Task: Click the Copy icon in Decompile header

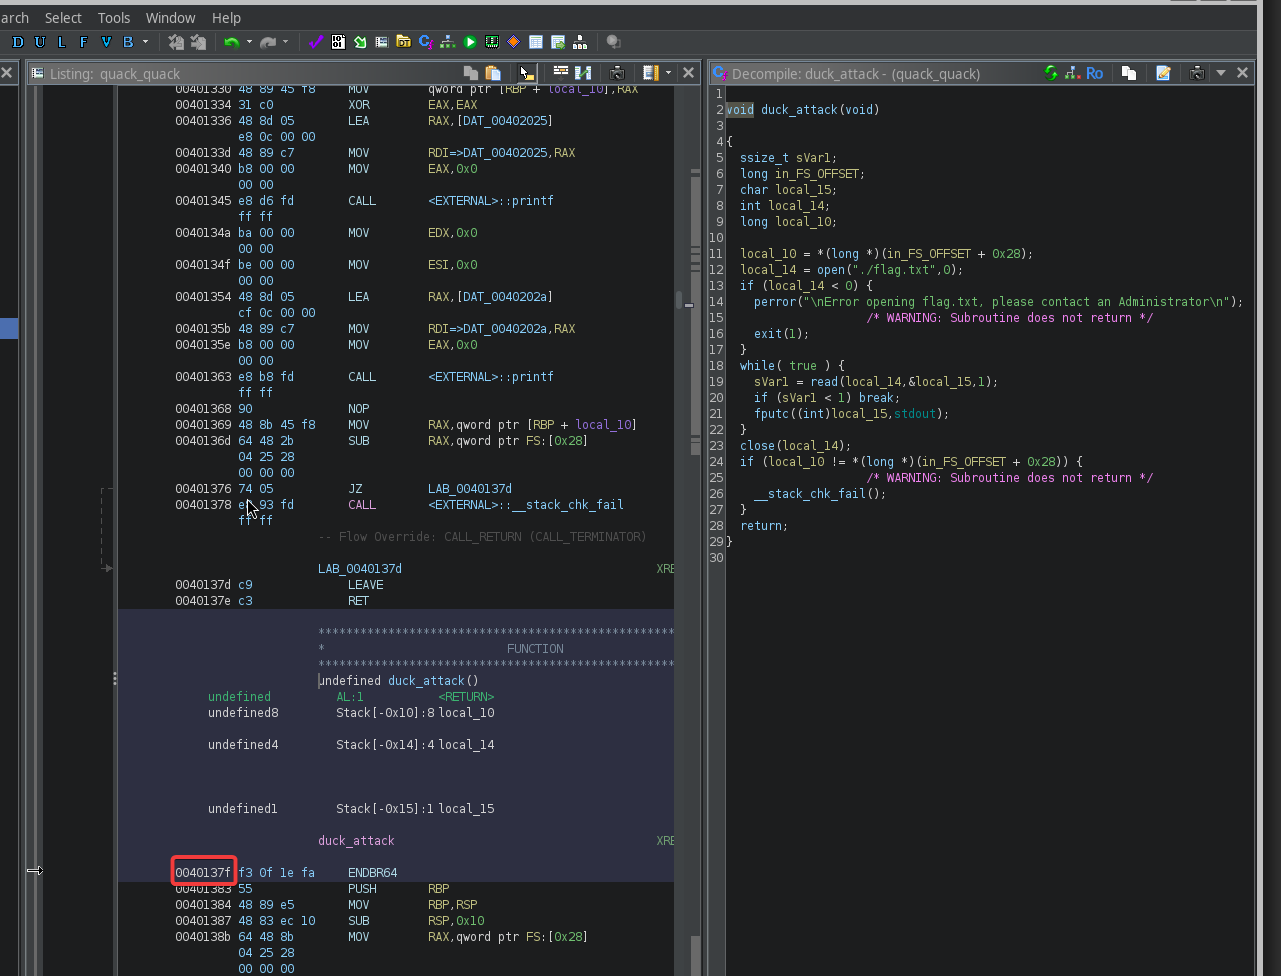Action: coord(1129,73)
